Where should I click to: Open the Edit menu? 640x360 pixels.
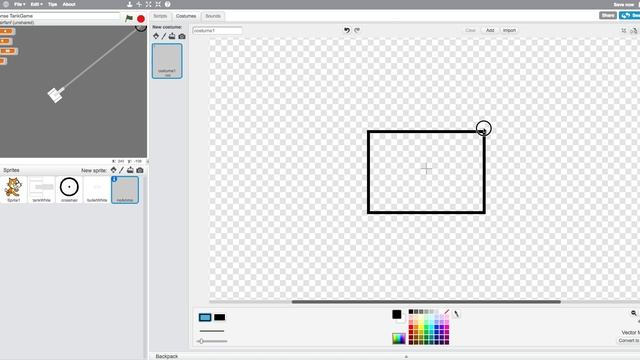(x=36, y=4)
